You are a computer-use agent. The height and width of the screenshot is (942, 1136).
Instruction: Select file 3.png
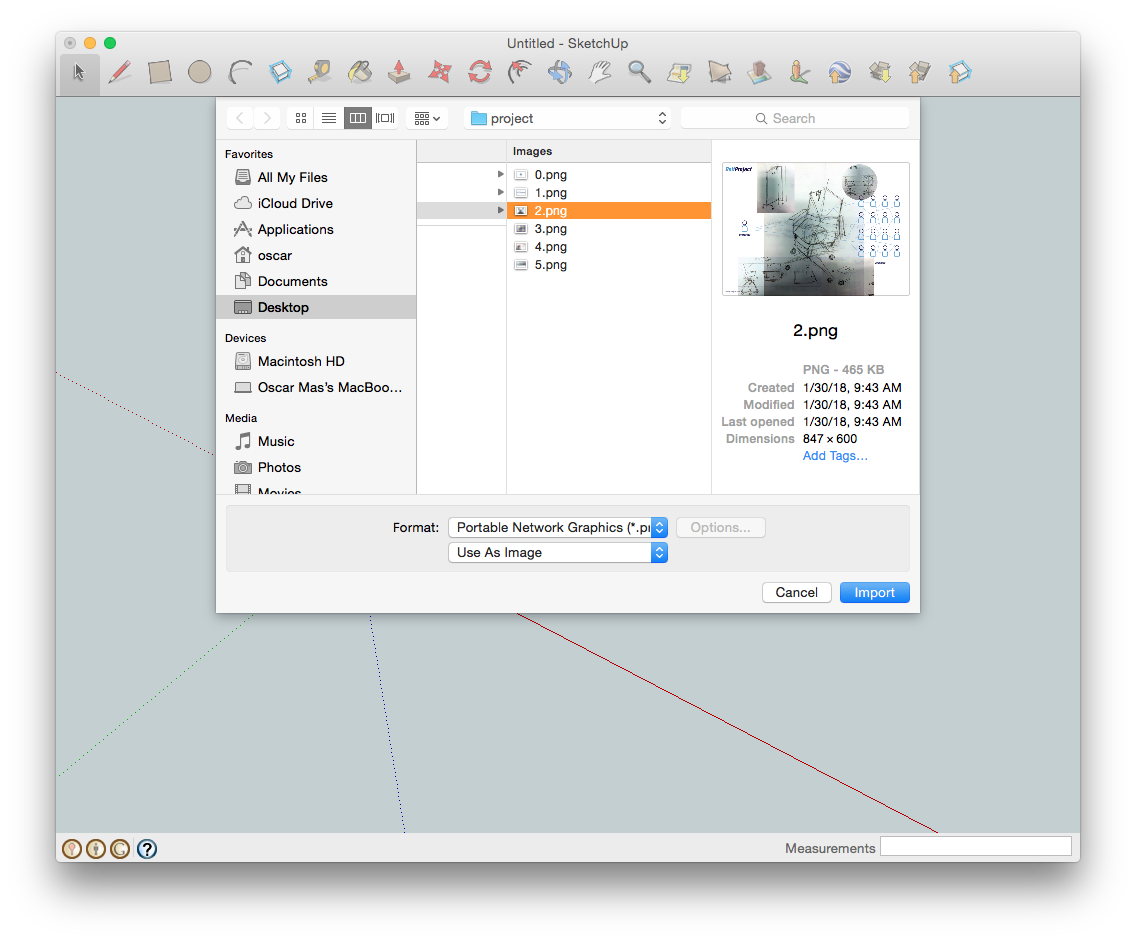point(609,229)
